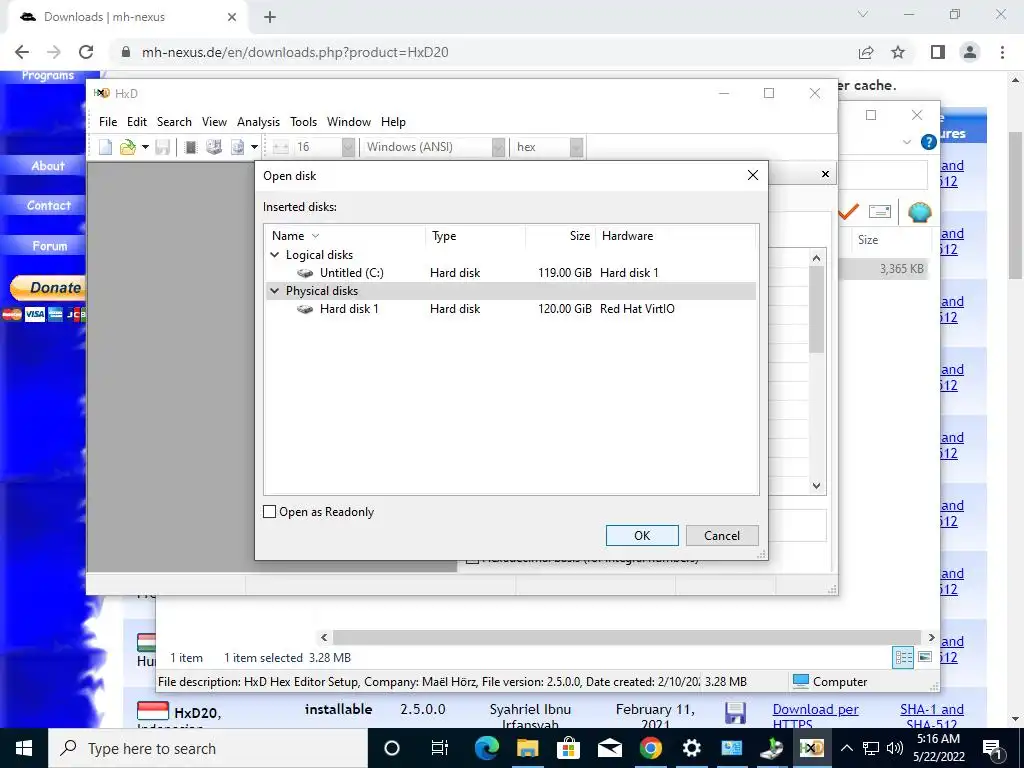Open the Analysis menu in HxD
This screenshot has height=768, width=1024.
pyautogui.click(x=258, y=121)
